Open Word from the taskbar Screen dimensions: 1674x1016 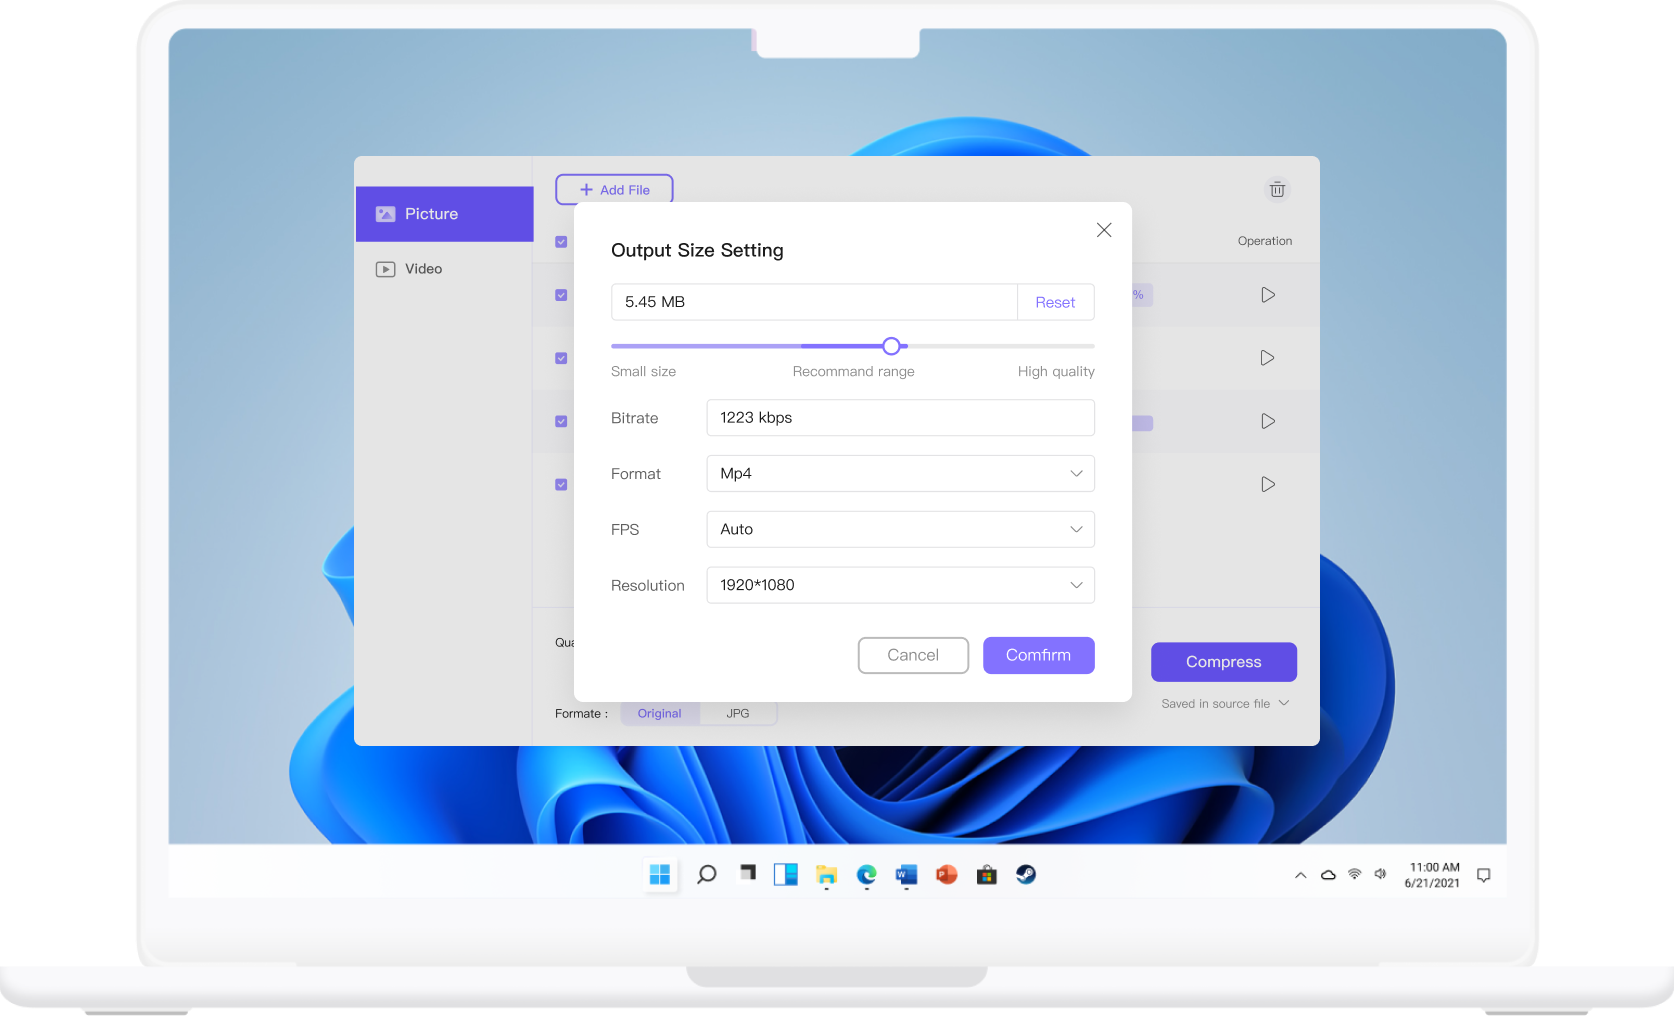point(906,875)
